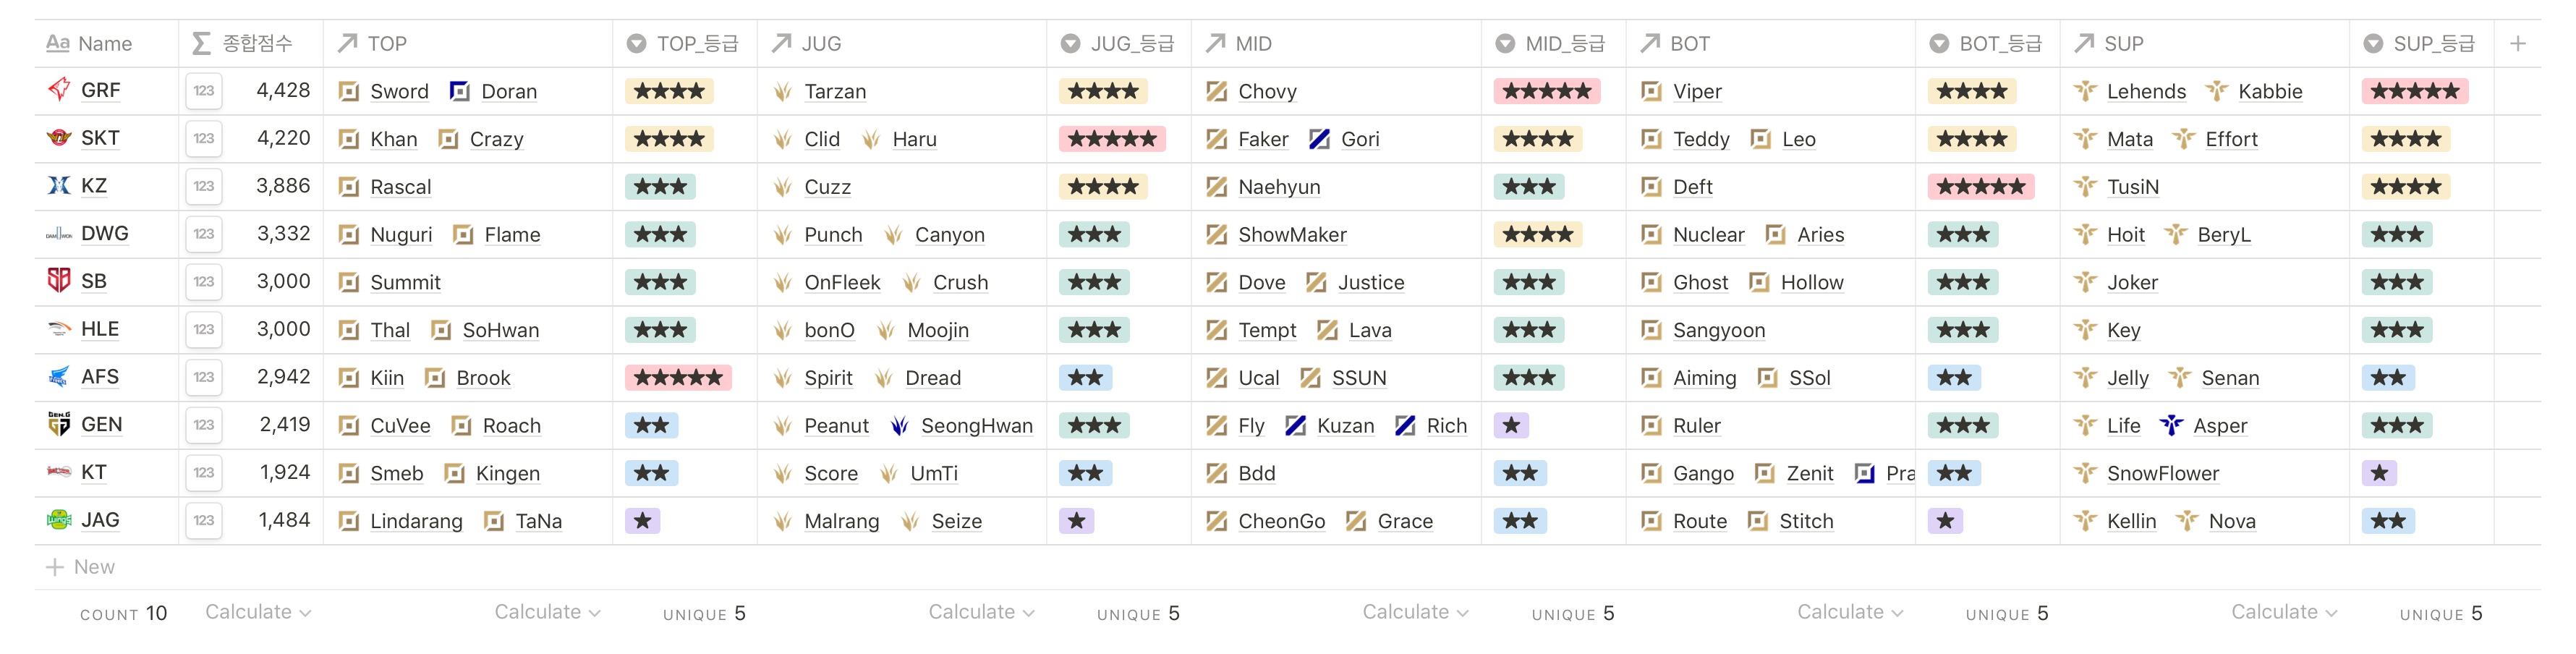The image size is (2576, 654).
Task: Open the Chovy player link
Action: (x=1267, y=92)
